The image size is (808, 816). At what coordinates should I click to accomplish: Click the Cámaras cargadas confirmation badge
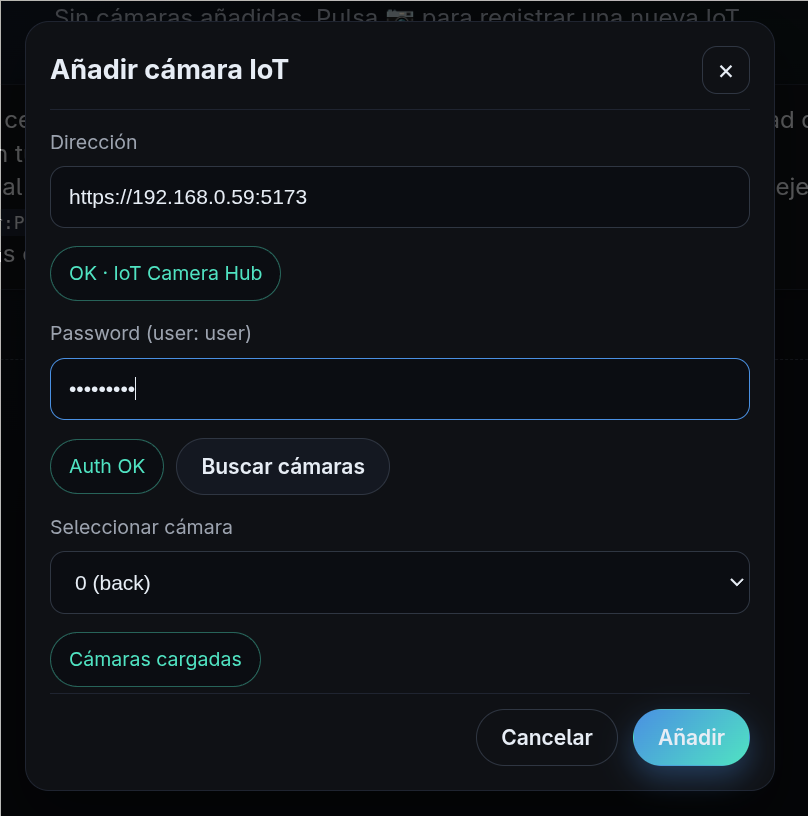[155, 659]
